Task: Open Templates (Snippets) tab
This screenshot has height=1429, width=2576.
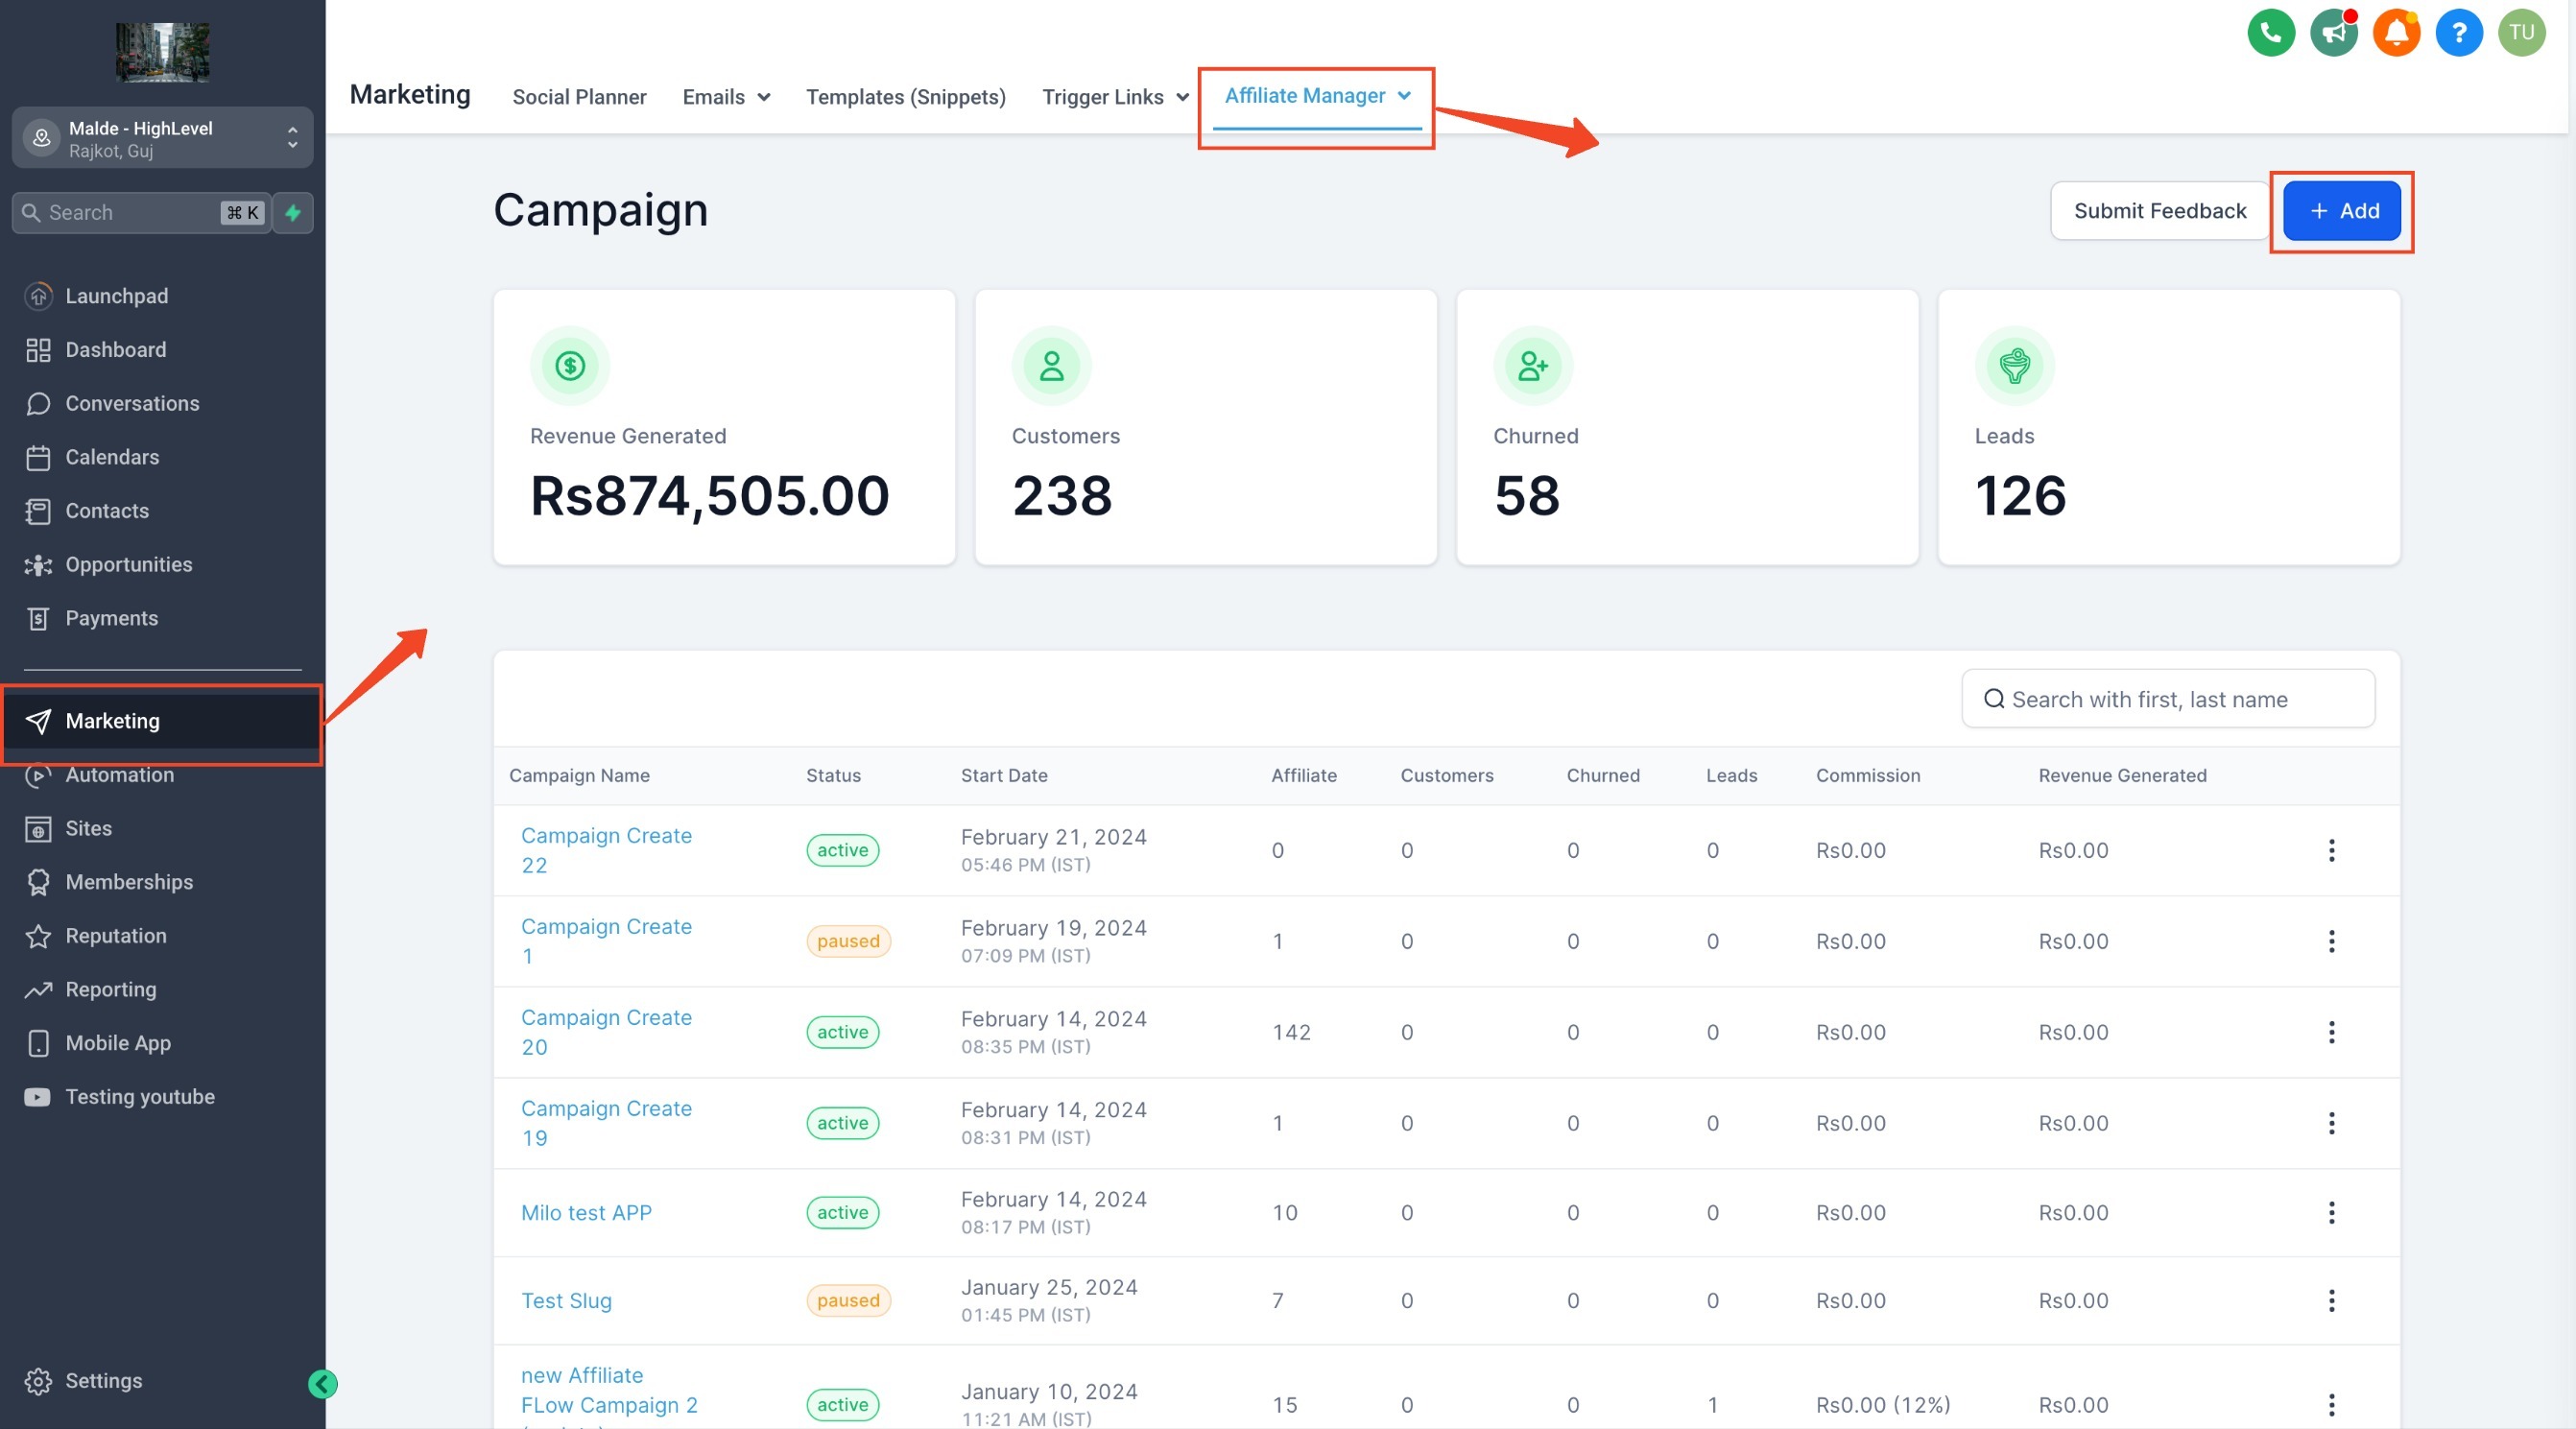Action: click(905, 97)
